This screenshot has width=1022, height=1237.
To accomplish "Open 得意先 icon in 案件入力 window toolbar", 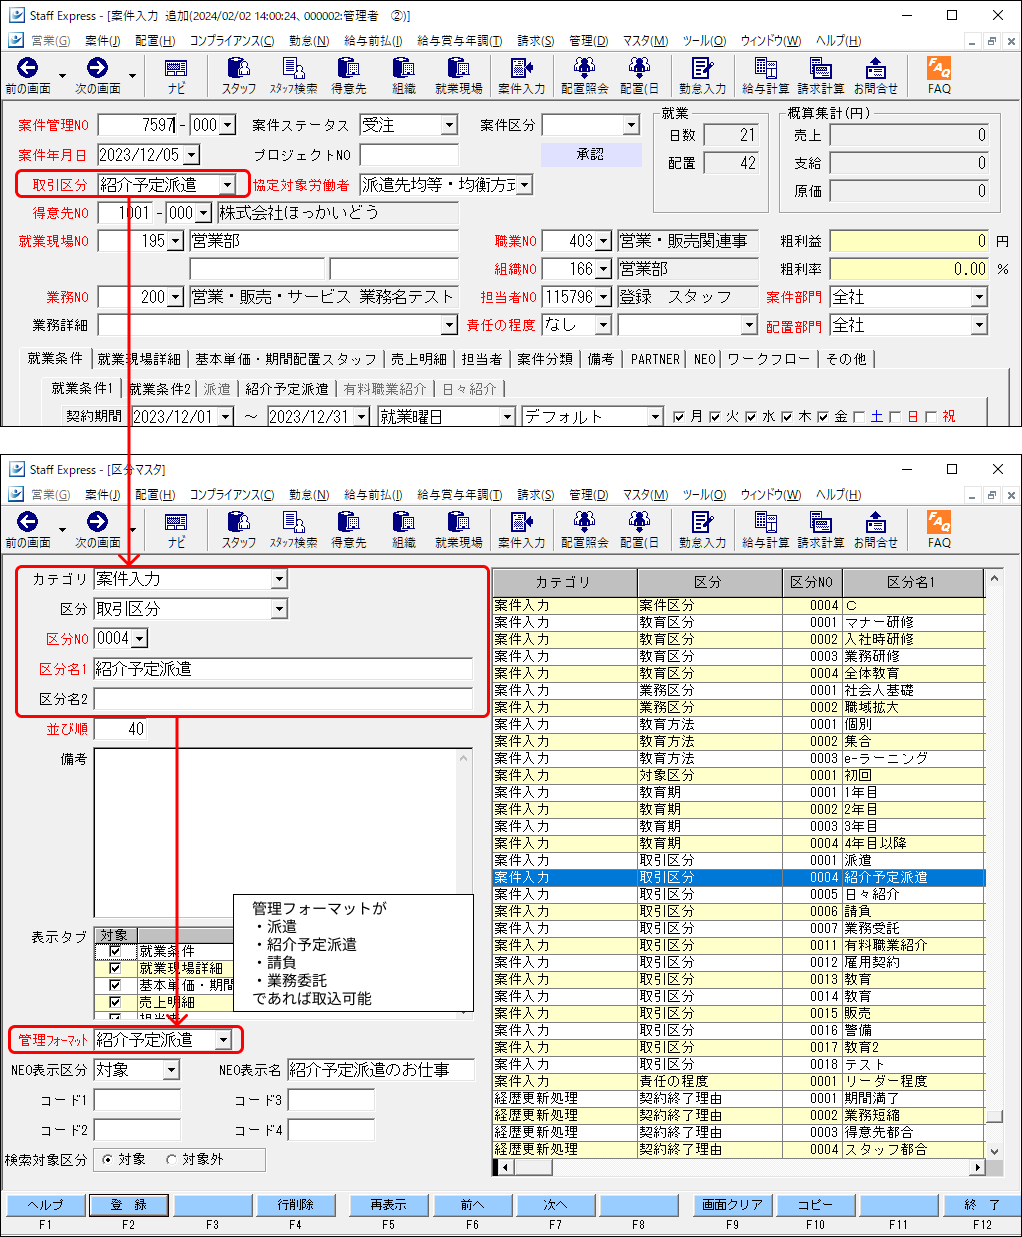I will tap(349, 75).
